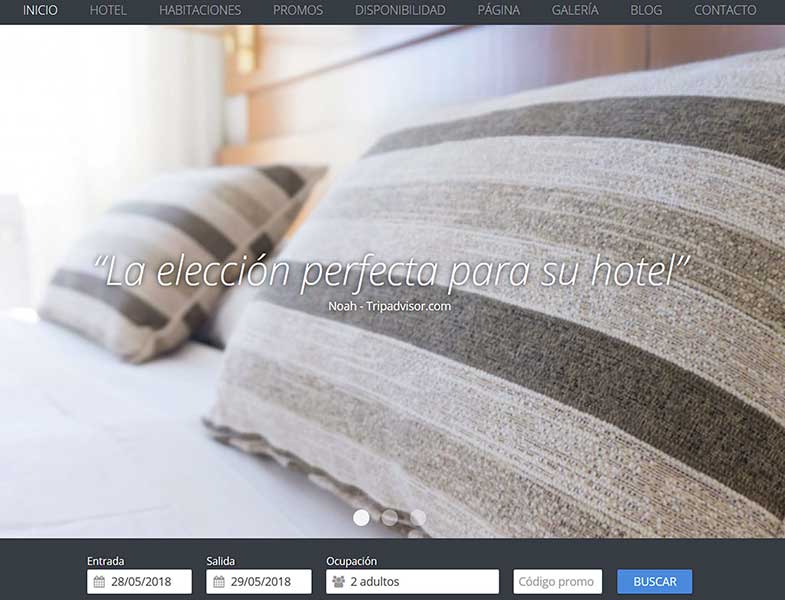This screenshot has height=600, width=785.
Task: Pick check-in date 28/05/2018 field
Action: point(139,581)
